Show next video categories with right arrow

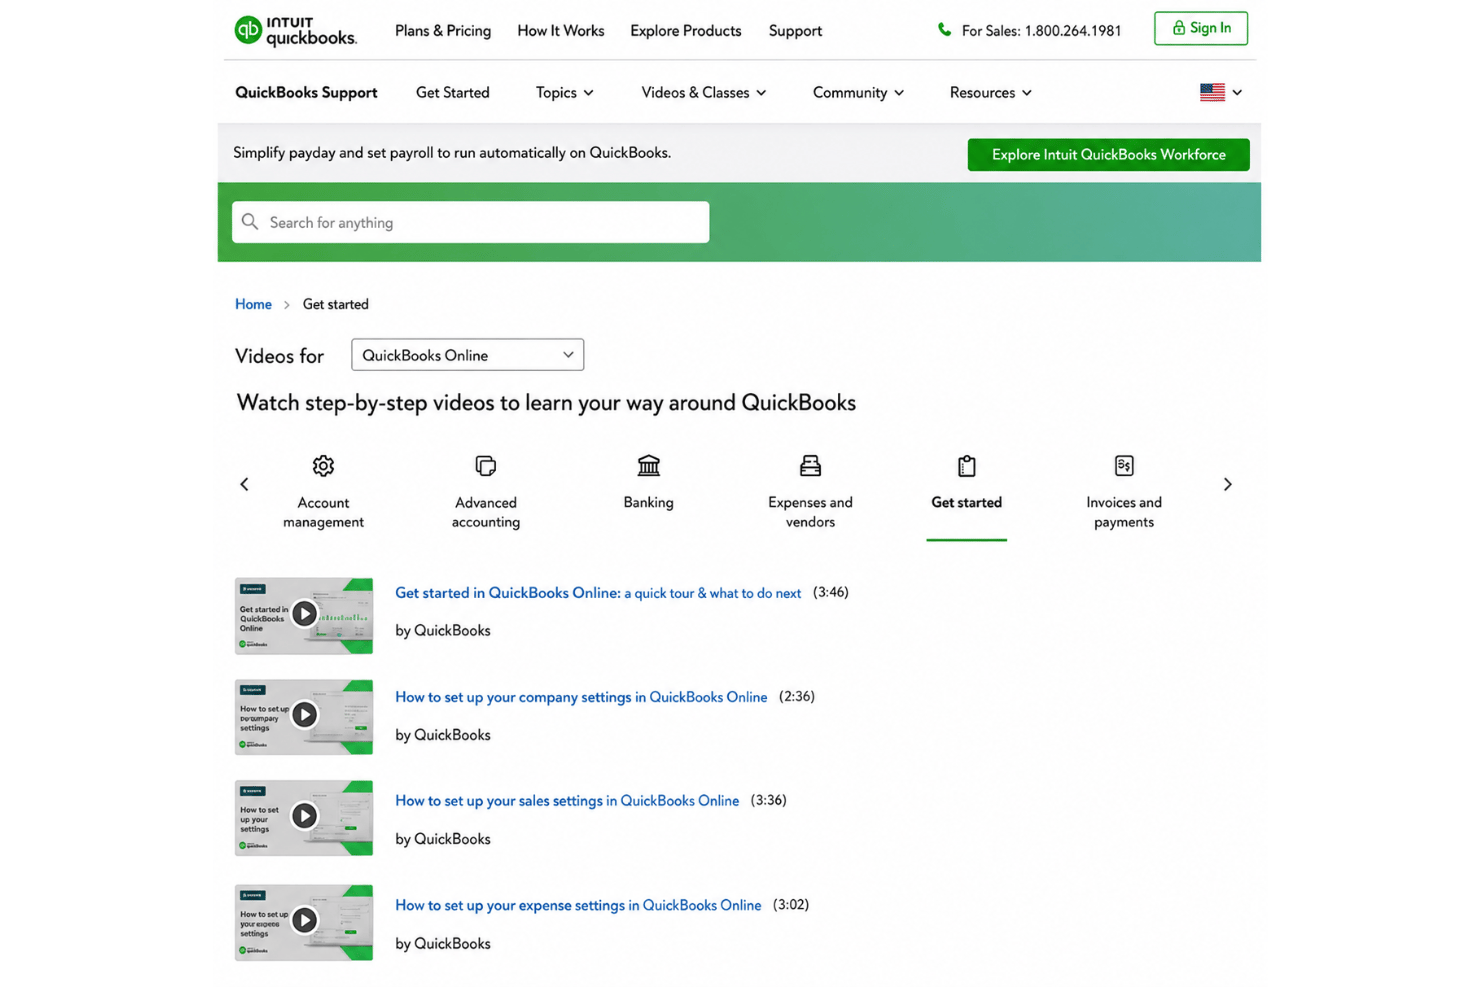pyautogui.click(x=1228, y=484)
